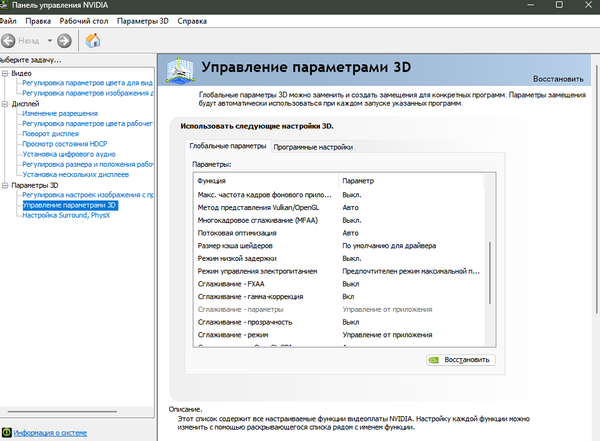This screenshot has width=600, height=441.
Task: Switch to Глобальные параметры tab
Action: [x=228, y=146]
